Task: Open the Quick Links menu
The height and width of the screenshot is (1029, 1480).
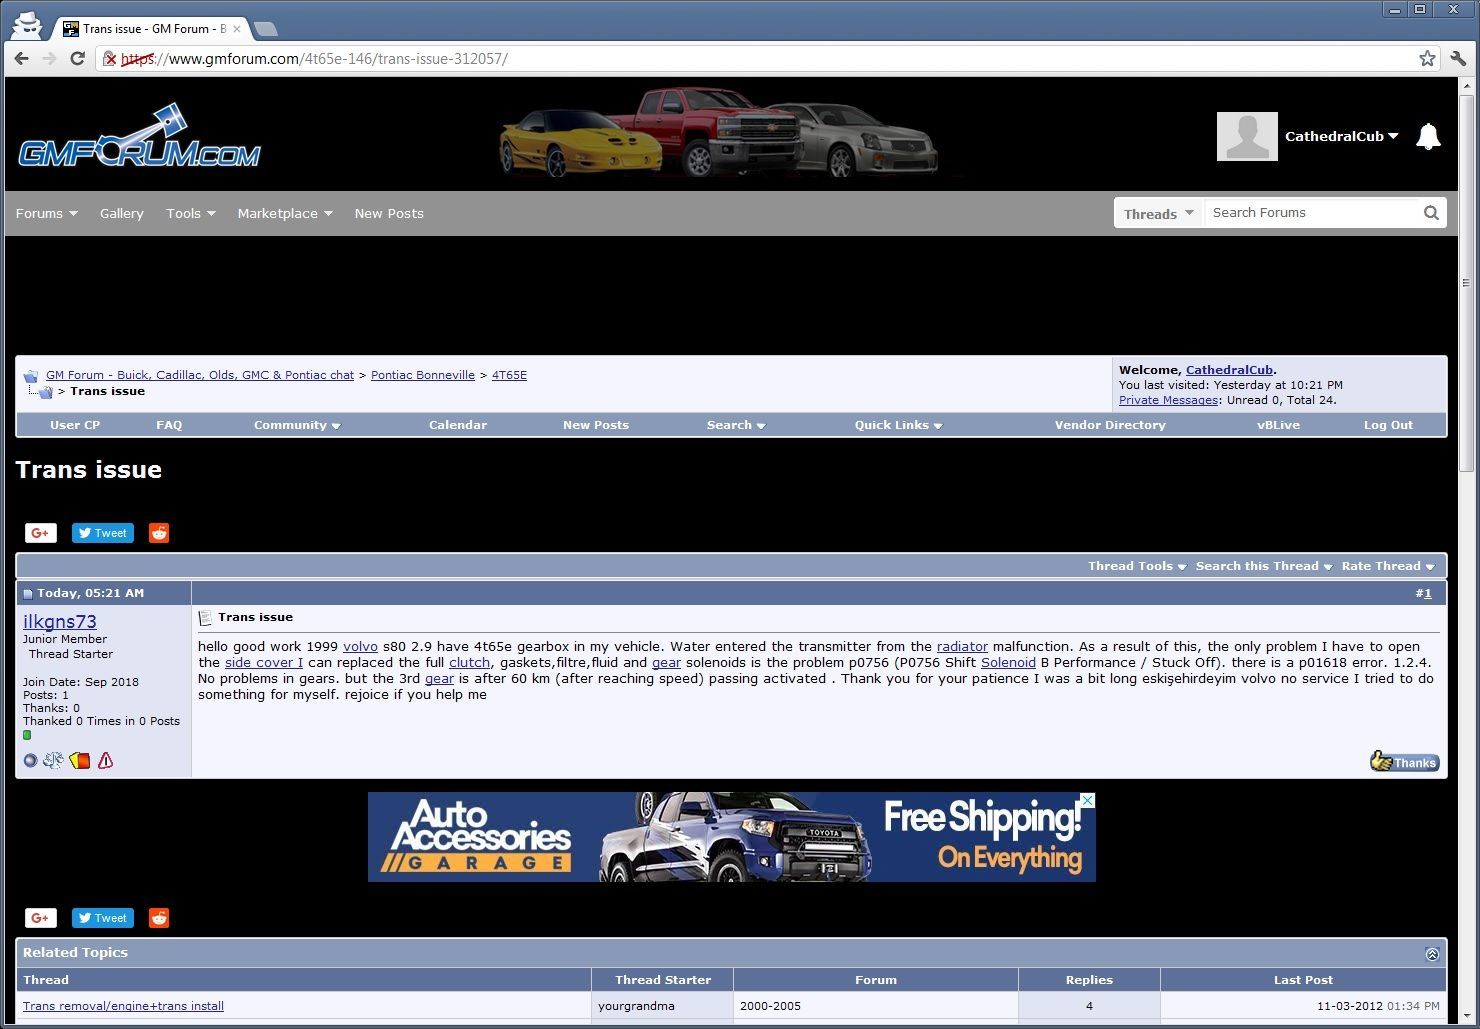Action: coord(897,425)
